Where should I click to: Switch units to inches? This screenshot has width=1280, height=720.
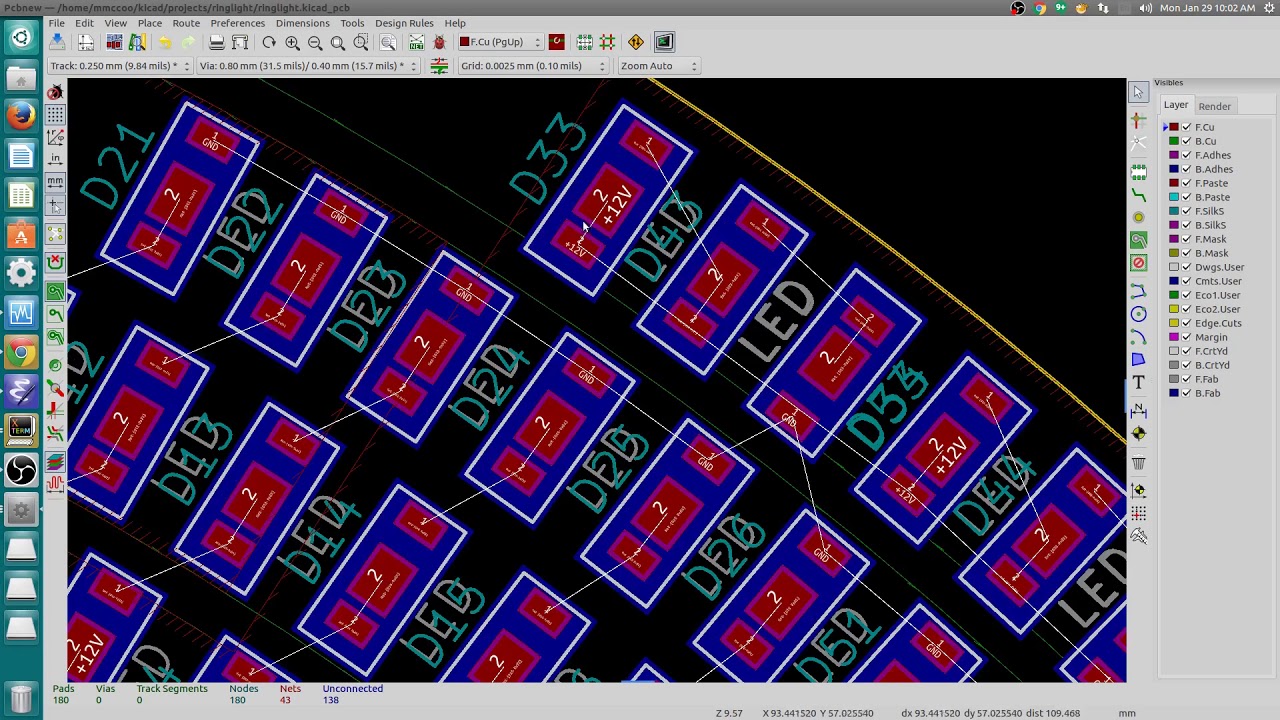point(55,159)
